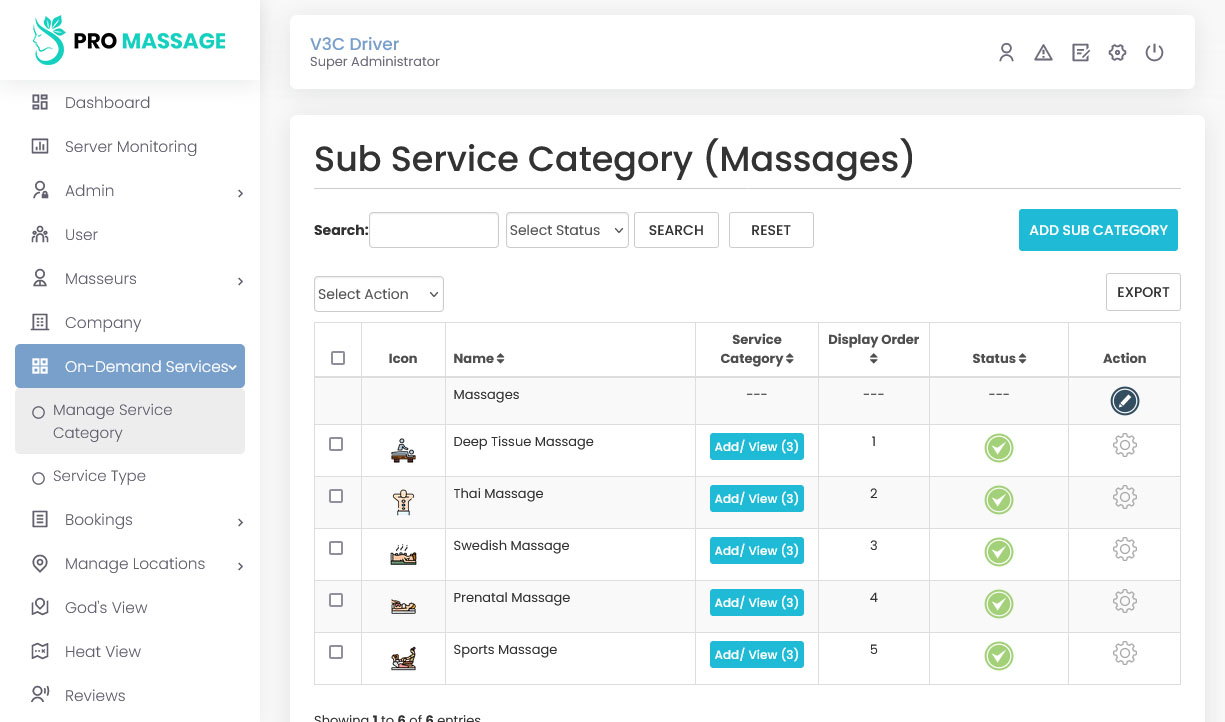
Task: Click the Reviews icon in sidebar
Action: click(x=40, y=695)
